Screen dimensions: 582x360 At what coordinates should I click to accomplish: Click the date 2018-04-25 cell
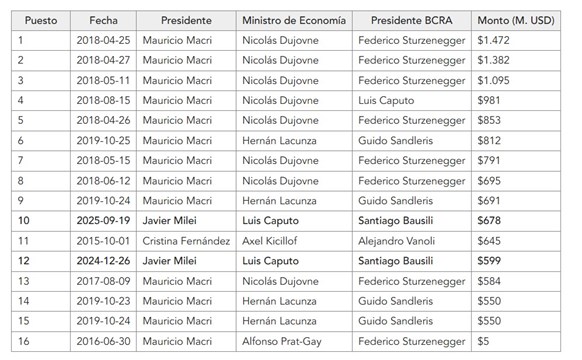pos(104,40)
